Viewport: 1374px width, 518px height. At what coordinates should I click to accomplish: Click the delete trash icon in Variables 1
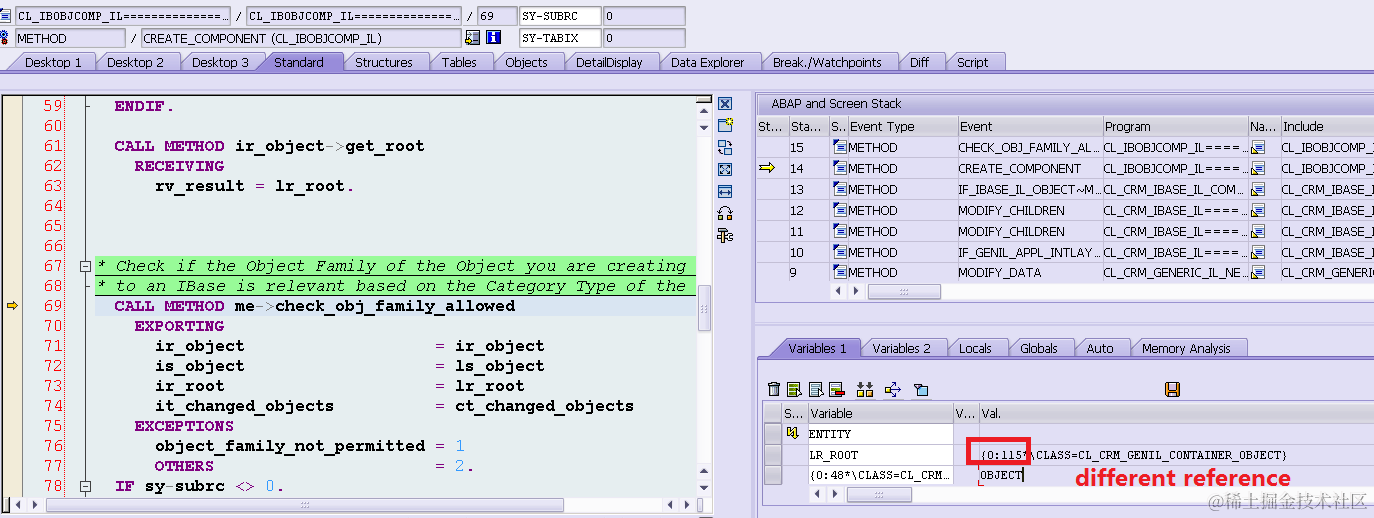coord(773,389)
